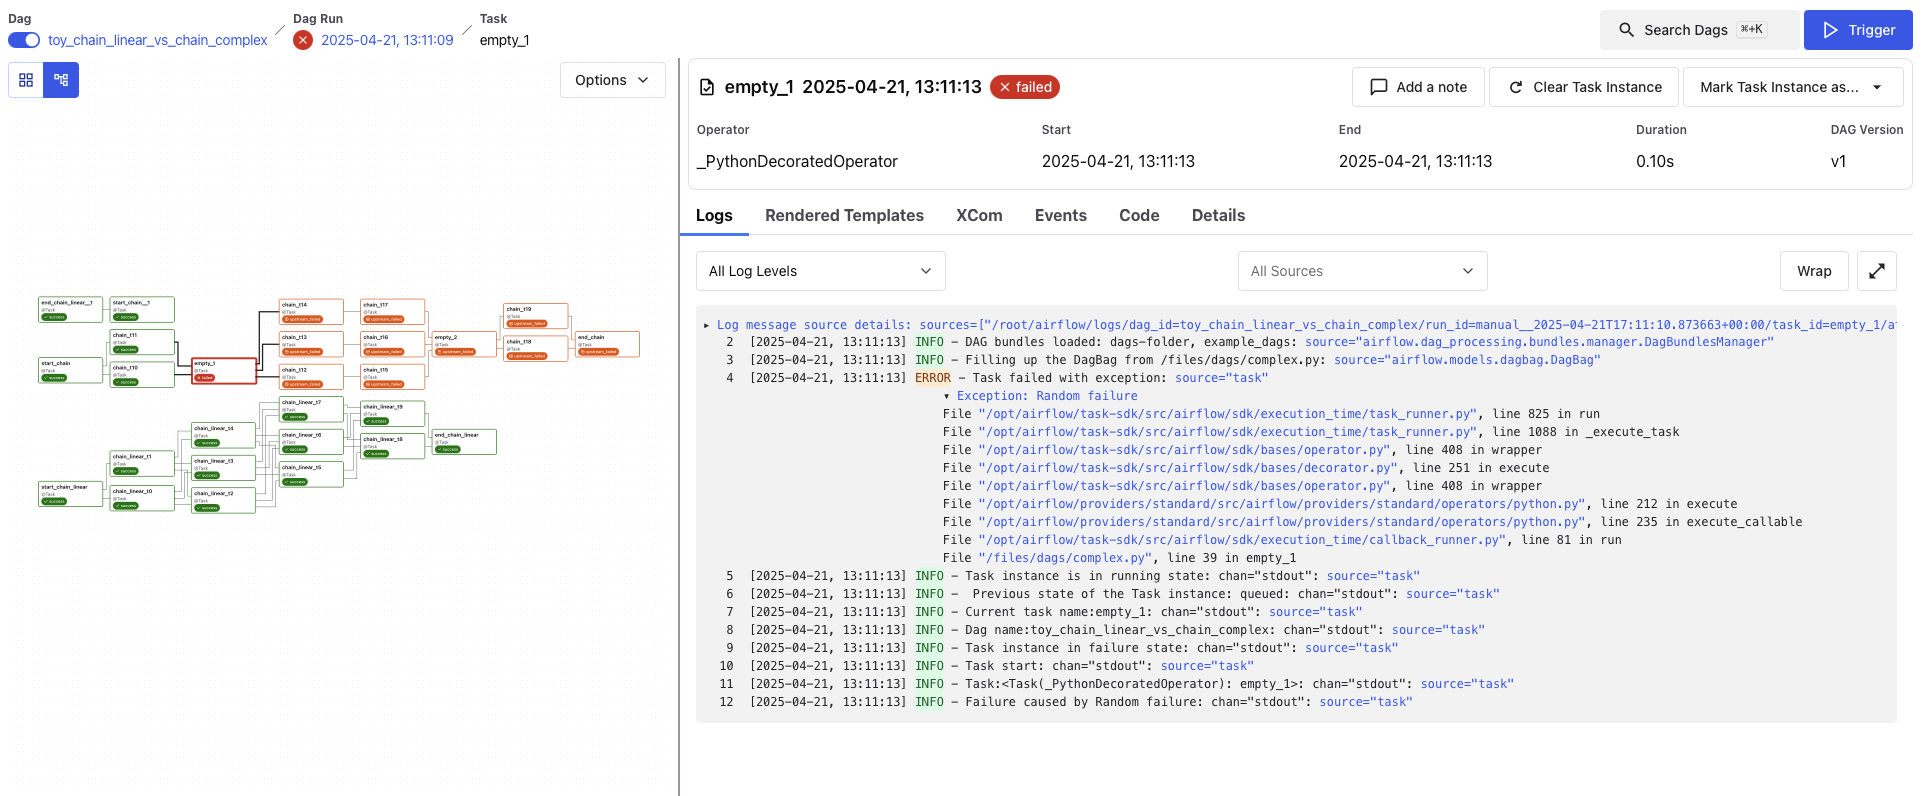This screenshot has width=1925, height=796.
Task: Open the 2025-04-21, 13:11:09 Dag Run link
Action: point(387,40)
